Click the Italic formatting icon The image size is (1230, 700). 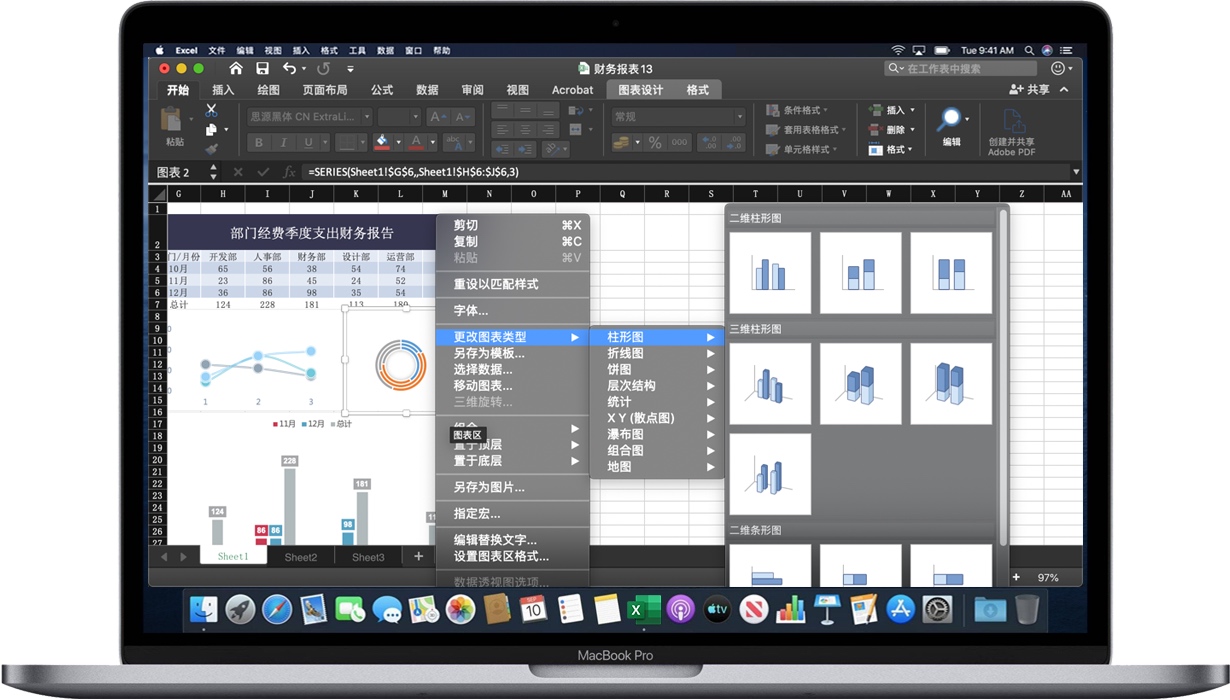(x=283, y=142)
